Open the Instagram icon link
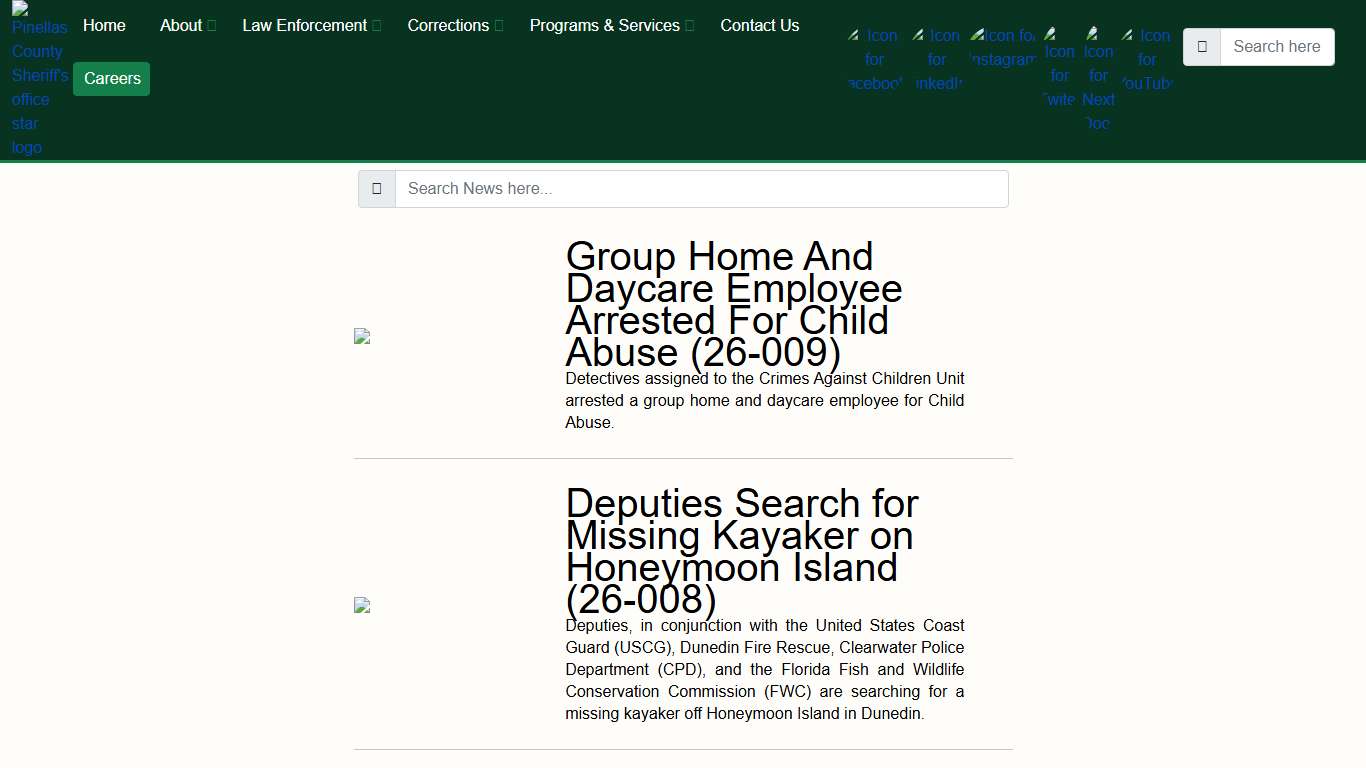1366x768 pixels. click(x=1002, y=48)
